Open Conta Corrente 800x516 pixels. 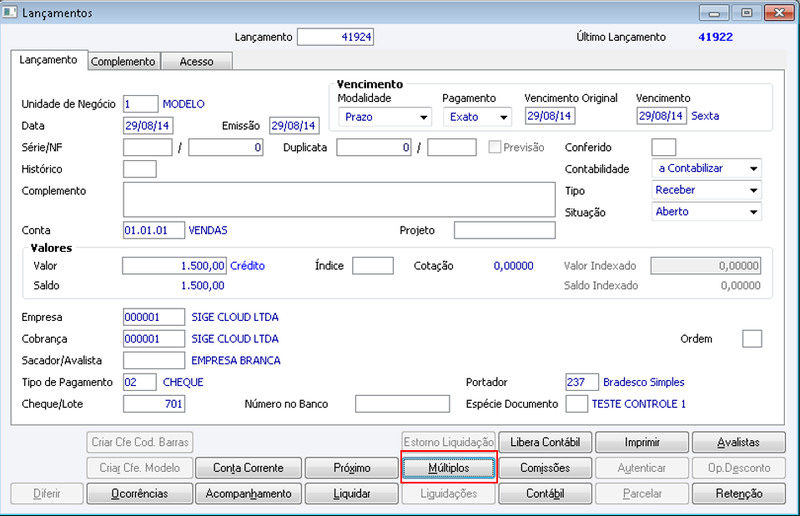pyautogui.click(x=248, y=468)
